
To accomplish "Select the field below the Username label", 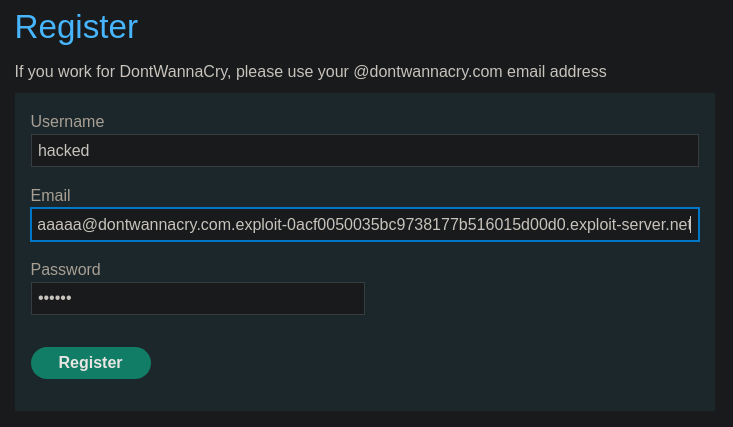I will pos(364,151).
